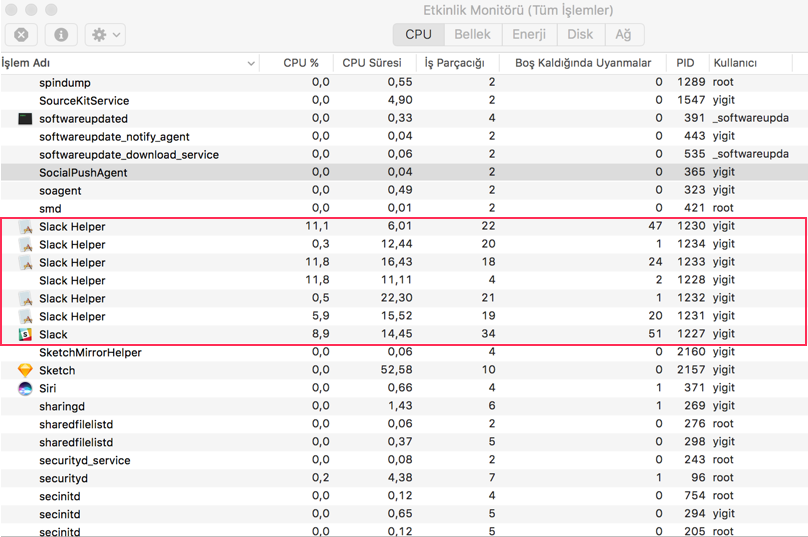Viewport: 808px width, 537px height.
Task: Click wakeups value 47 for Slack Helper
Action: (x=655, y=226)
